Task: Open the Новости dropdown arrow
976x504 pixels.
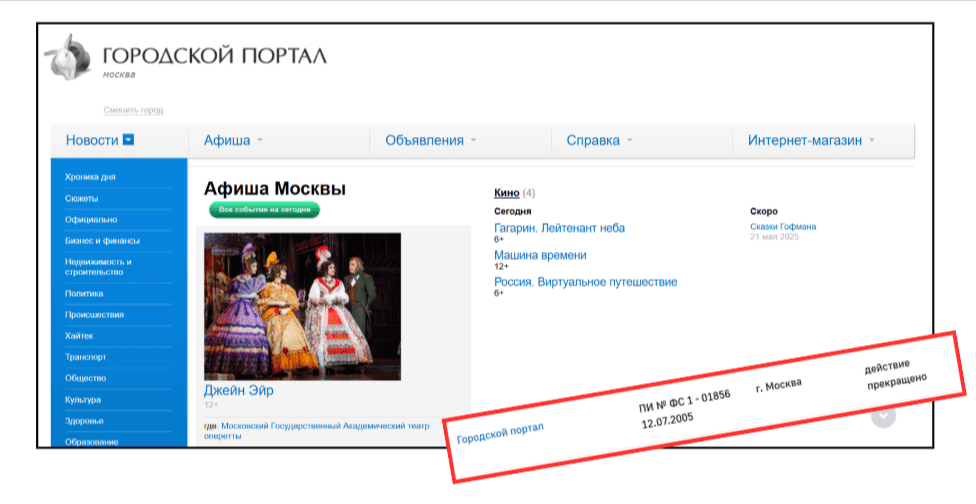Action: click(128, 141)
